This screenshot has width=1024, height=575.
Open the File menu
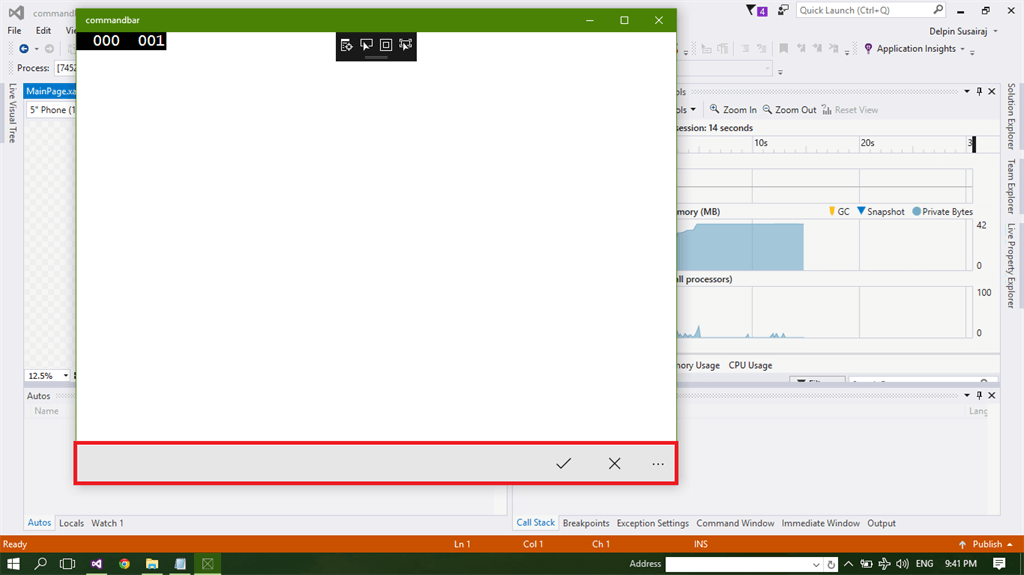[x=14, y=31]
